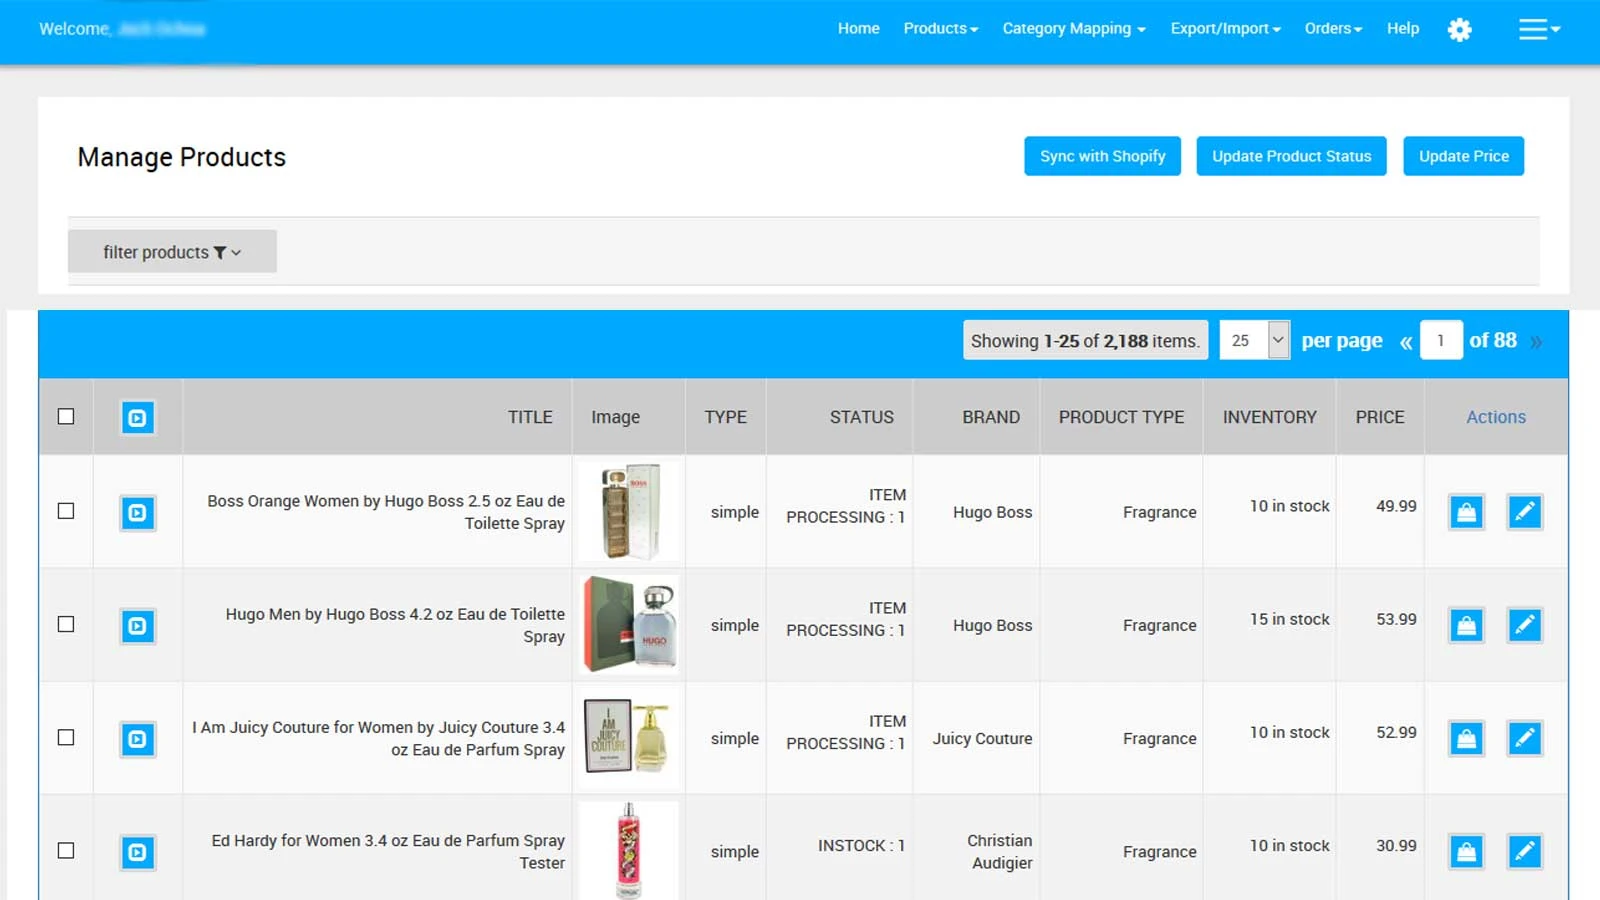The image size is (1600, 900).
Task: Click 'Christian Audigier' brand cell
Action: (x=1000, y=852)
